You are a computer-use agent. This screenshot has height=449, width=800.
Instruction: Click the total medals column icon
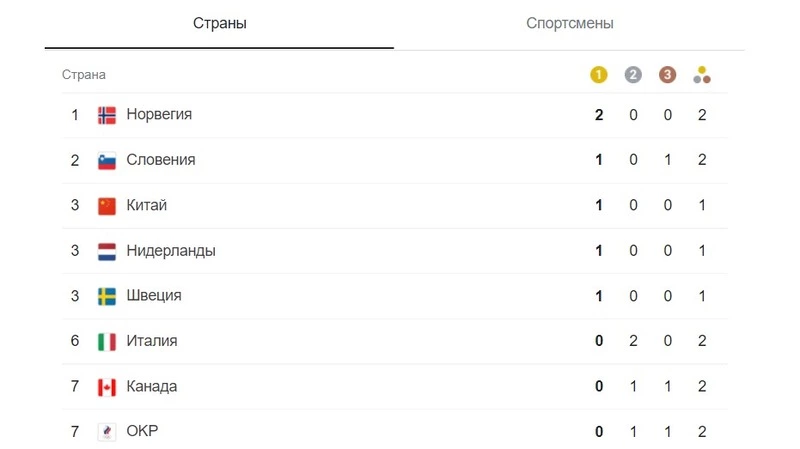[702, 75]
